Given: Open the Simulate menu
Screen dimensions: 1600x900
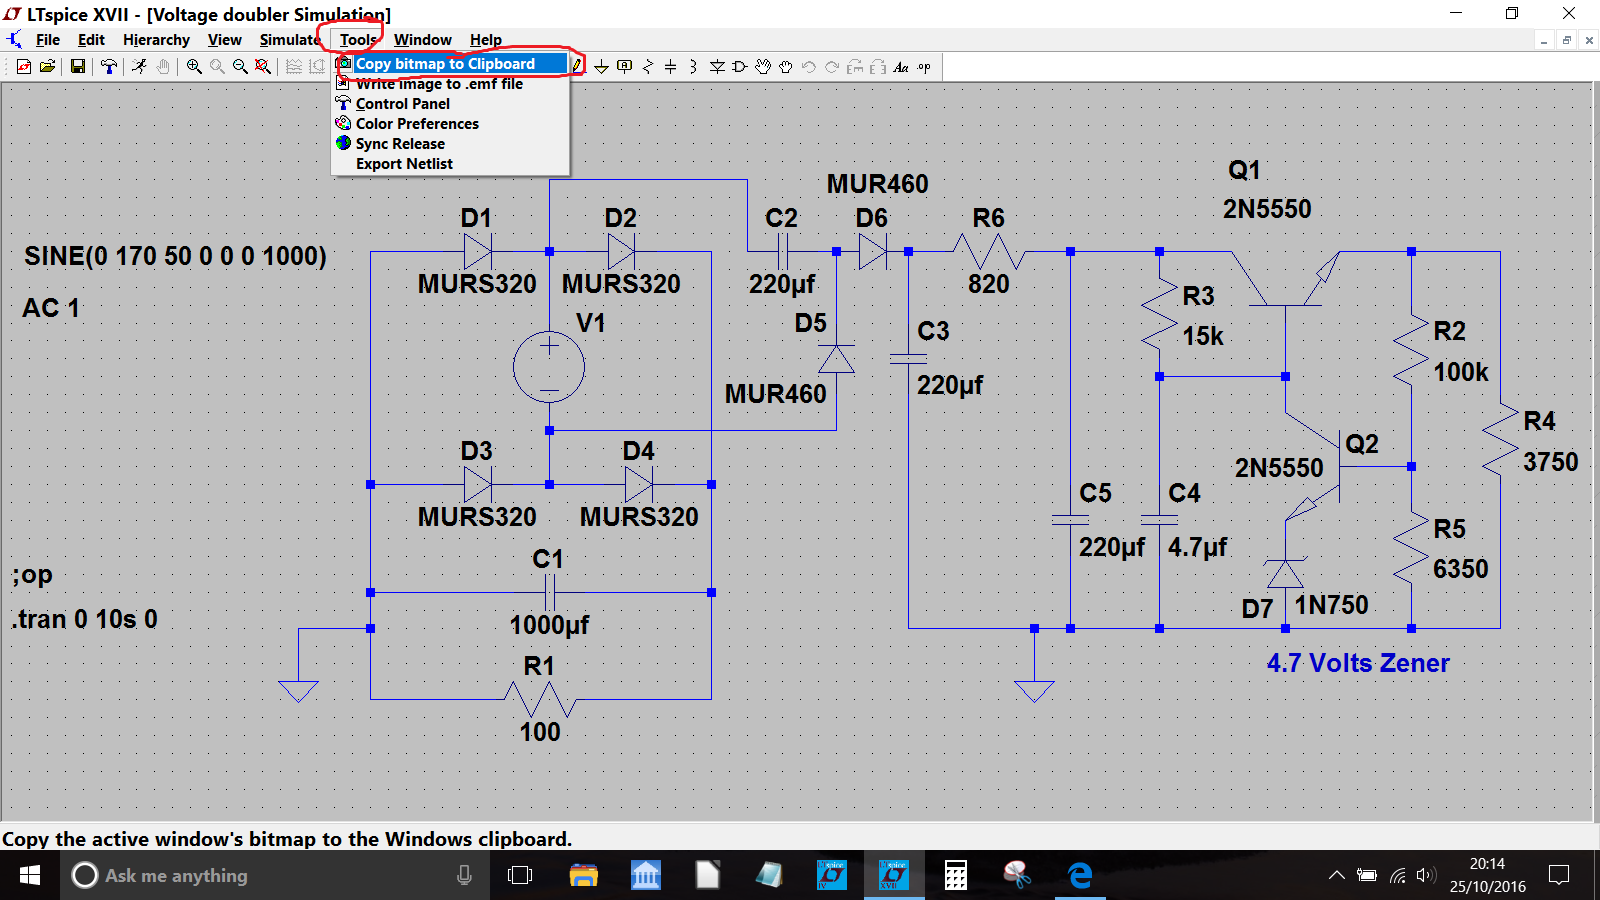Looking at the screenshot, I should pyautogui.click(x=289, y=40).
